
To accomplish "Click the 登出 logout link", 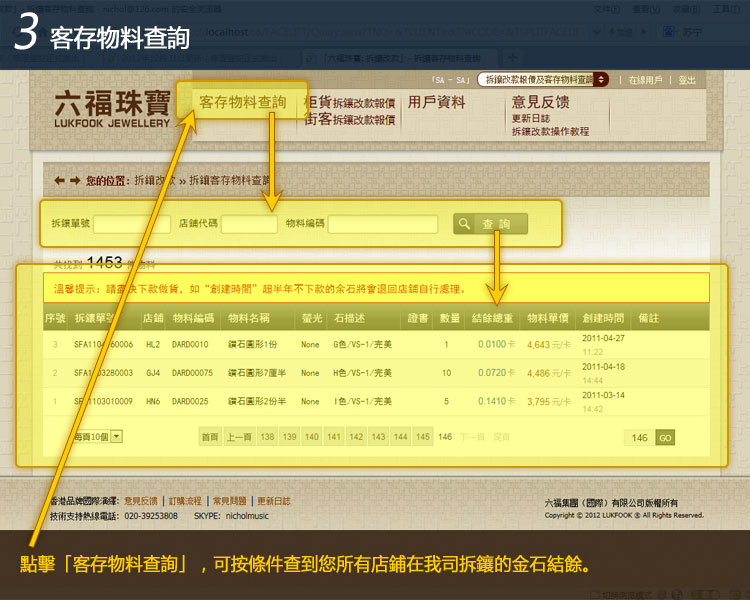I will point(687,80).
